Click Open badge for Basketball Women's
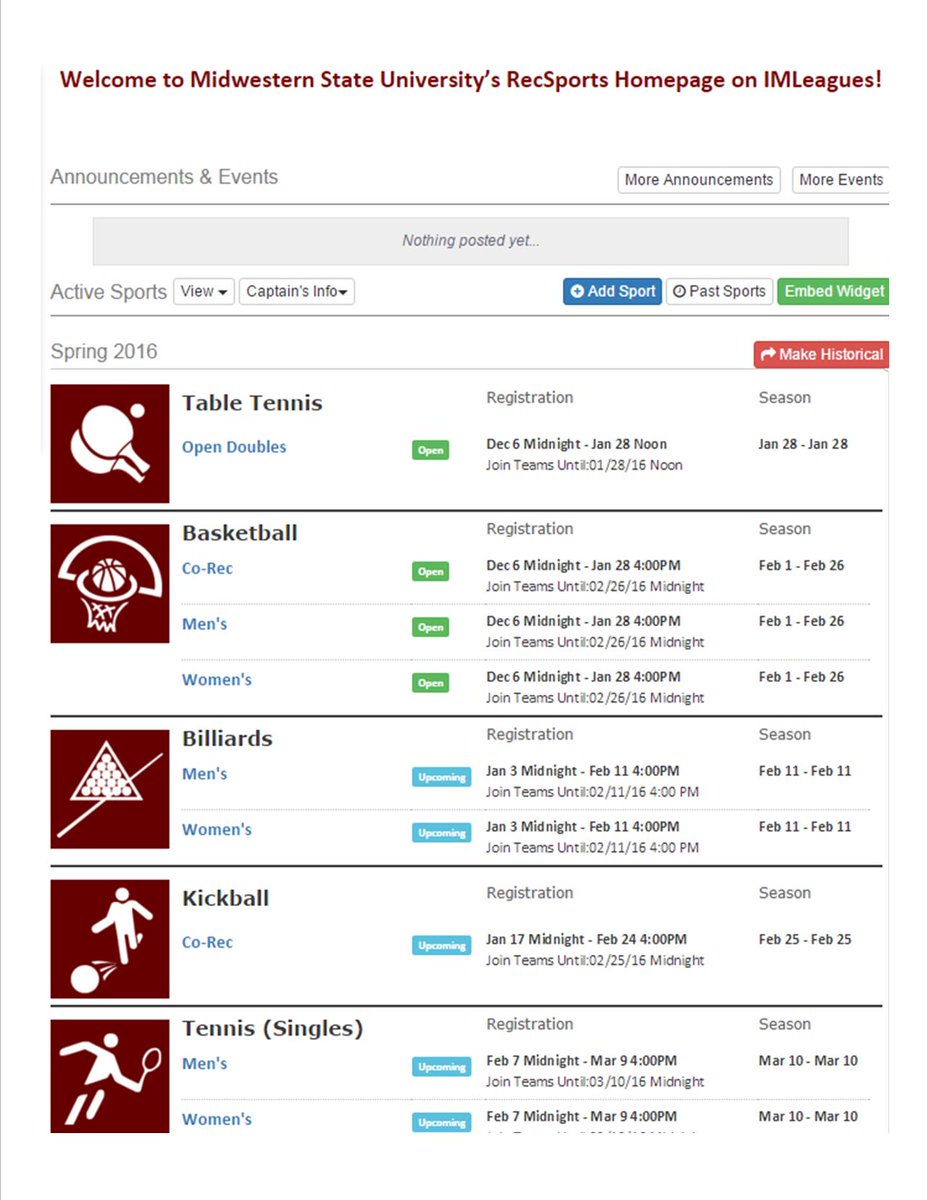 431,683
